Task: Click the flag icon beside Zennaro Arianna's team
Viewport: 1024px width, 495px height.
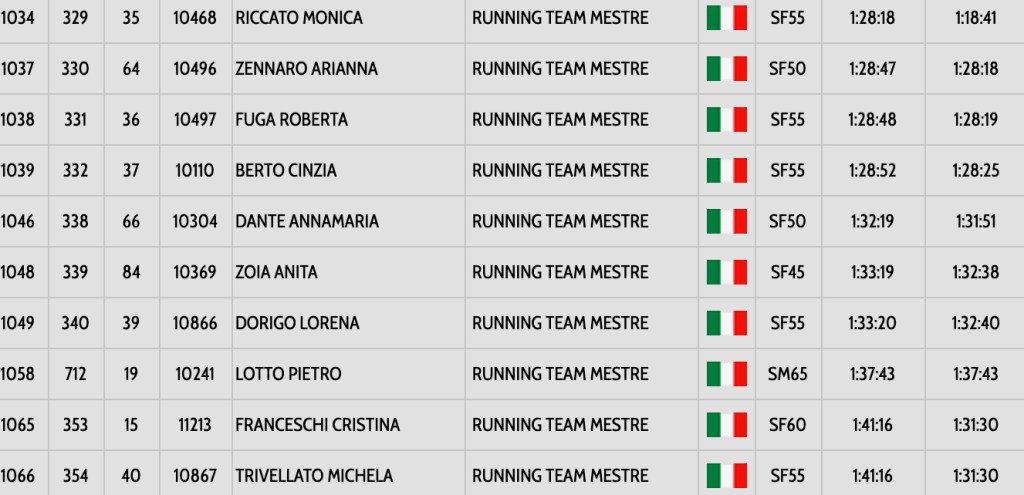Action: pyautogui.click(x=727, y=69)
